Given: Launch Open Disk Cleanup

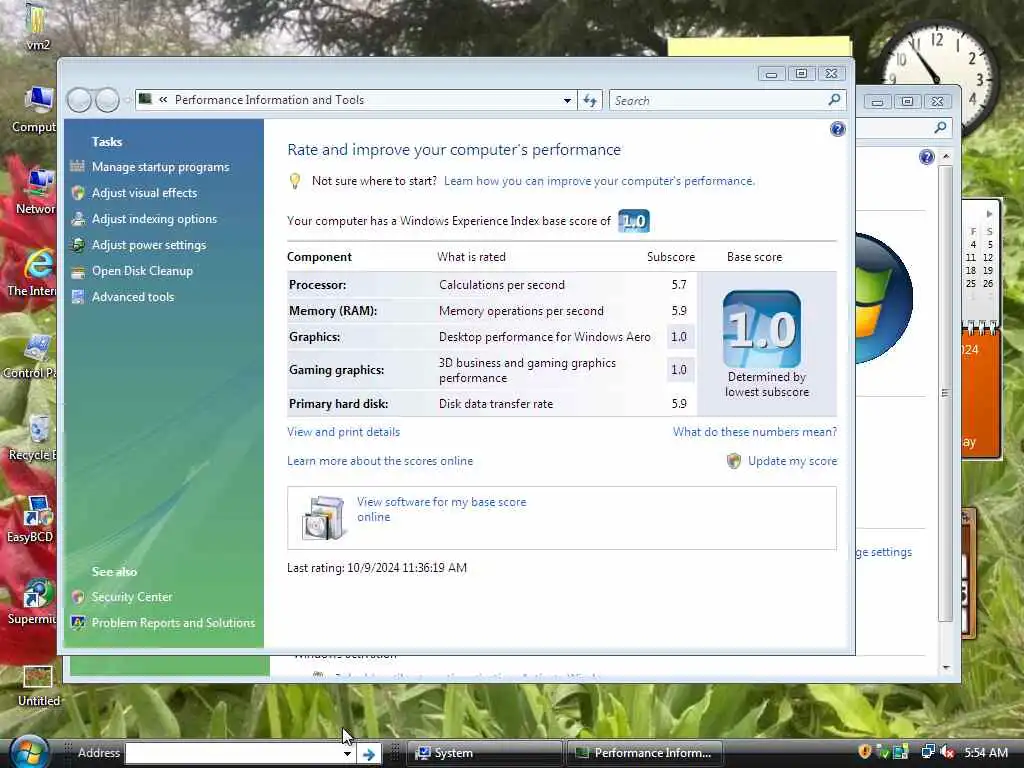Looking at the screenshot, I should (142, 271).
